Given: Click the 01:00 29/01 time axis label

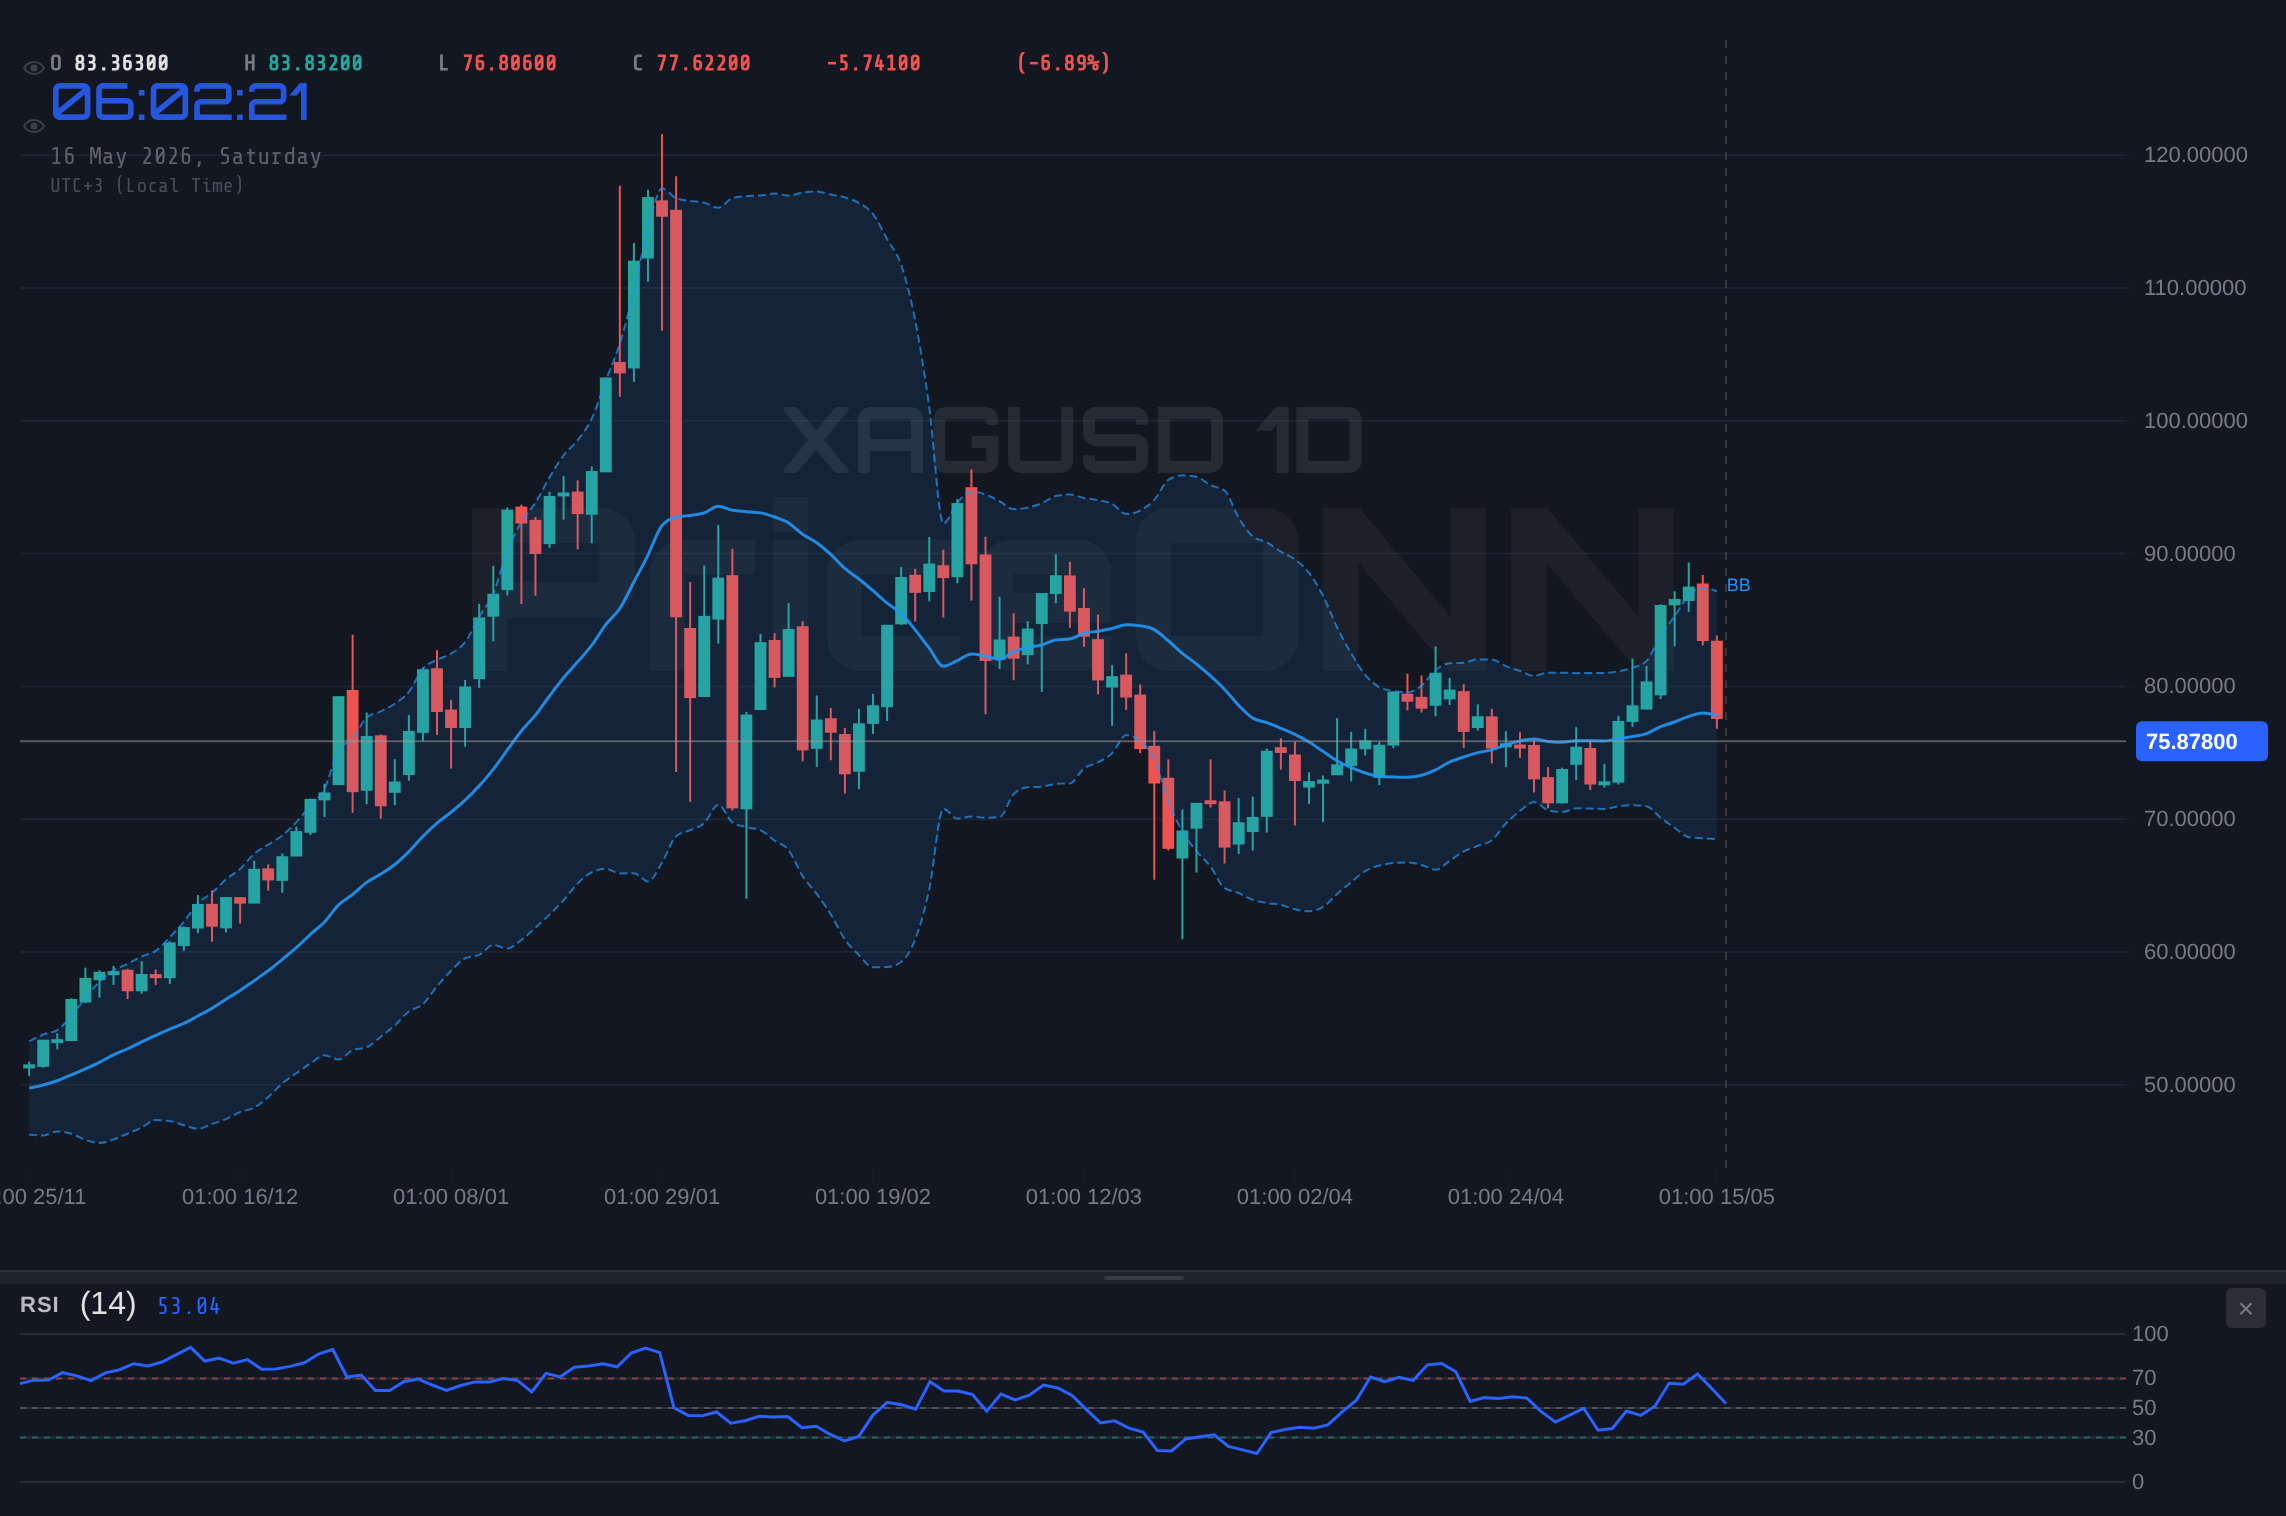Looking at the screenshot, I should (662, 1197).
